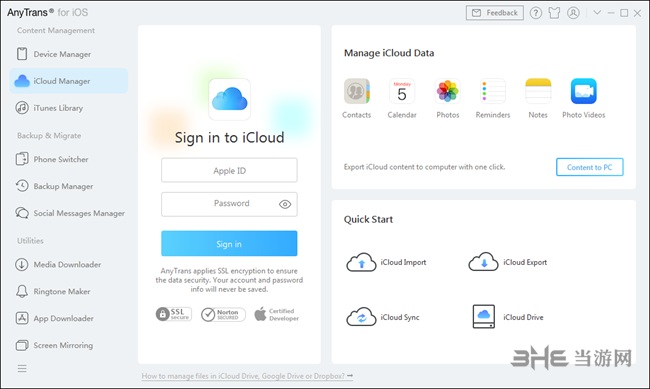Click the "Manage iCloud Data" heading
The image size is (650, 389).
click(x=389, y=53)
